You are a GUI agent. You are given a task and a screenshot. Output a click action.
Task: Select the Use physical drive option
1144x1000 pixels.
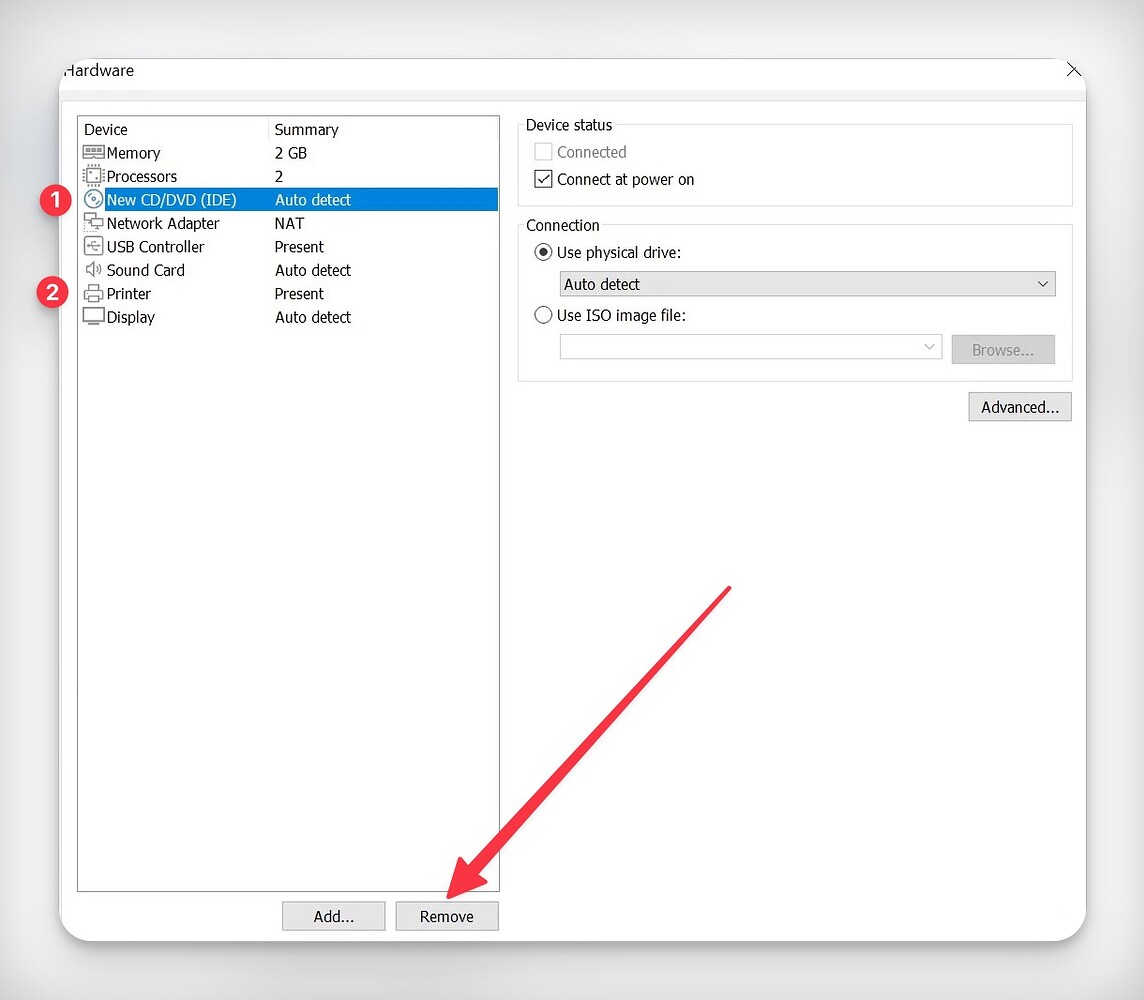[542, 252]
